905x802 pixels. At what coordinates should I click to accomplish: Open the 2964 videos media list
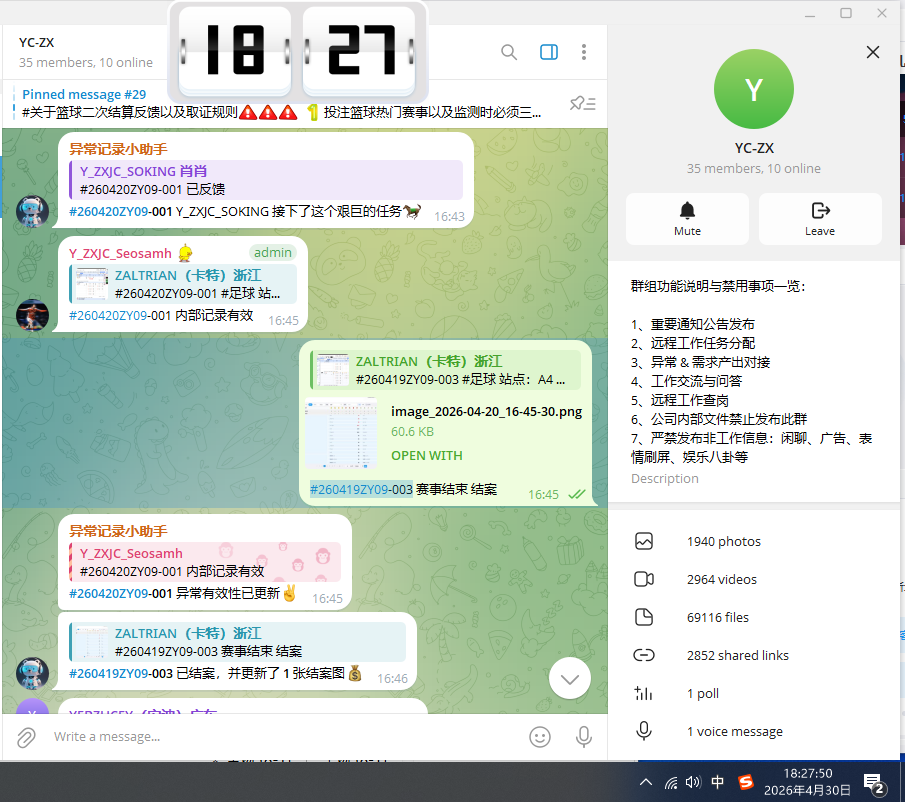[x=754, y=579]
